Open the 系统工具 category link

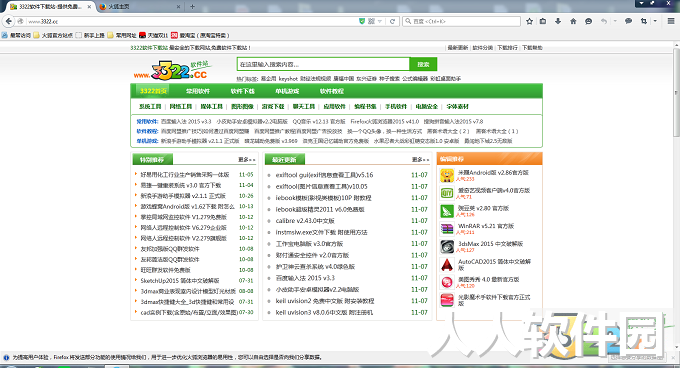click(x=150, y=106)
